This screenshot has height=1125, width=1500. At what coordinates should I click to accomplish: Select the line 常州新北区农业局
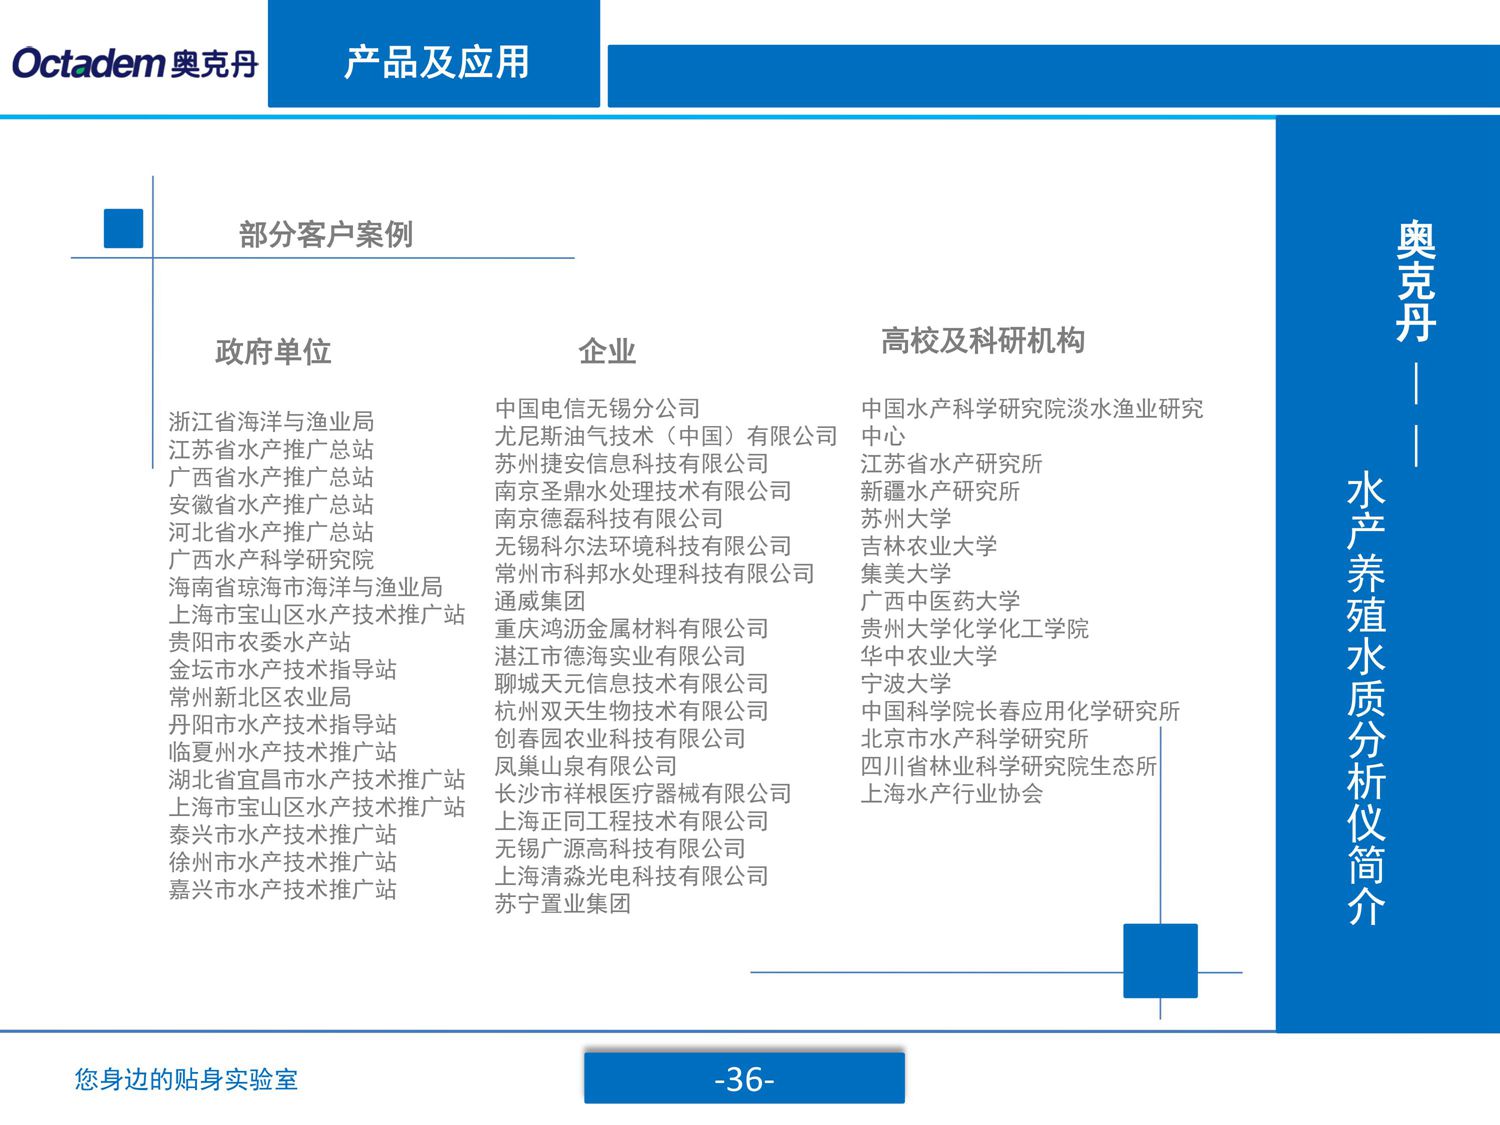coord(260,697)
